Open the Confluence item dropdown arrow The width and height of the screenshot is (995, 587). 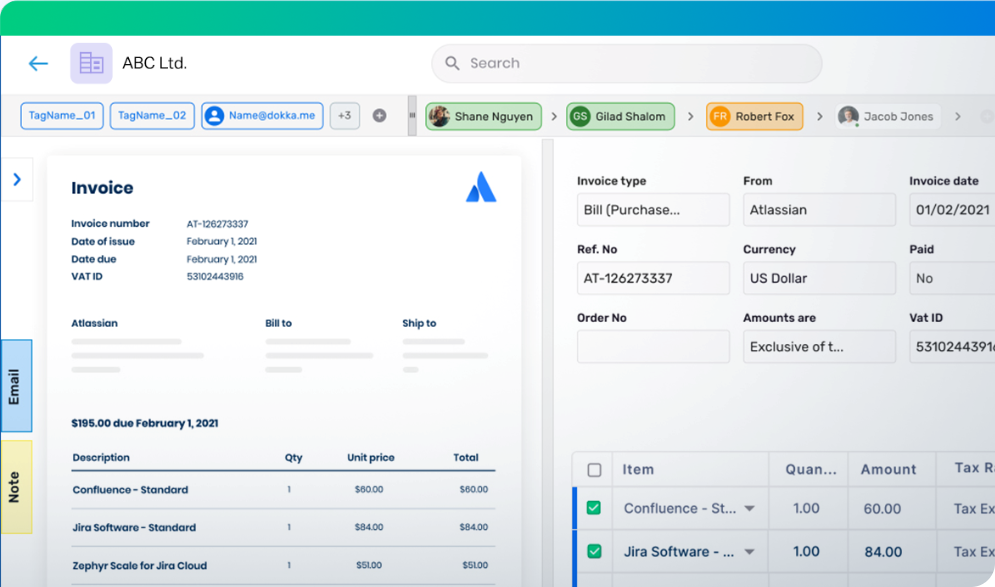[749, 509]
